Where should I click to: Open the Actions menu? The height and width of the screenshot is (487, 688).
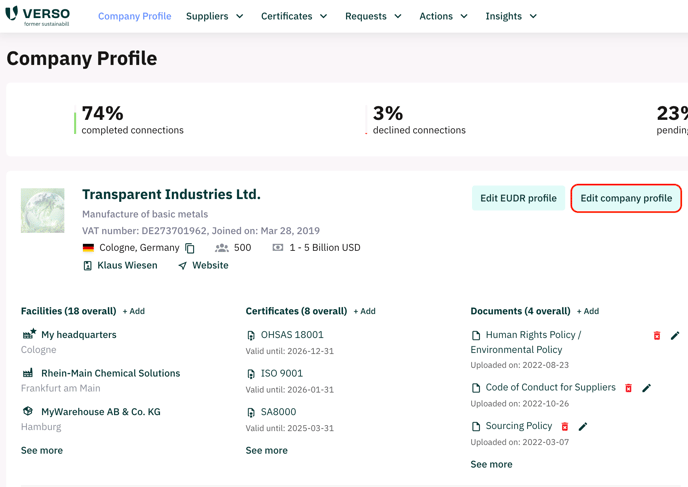[x=436, y=16]
